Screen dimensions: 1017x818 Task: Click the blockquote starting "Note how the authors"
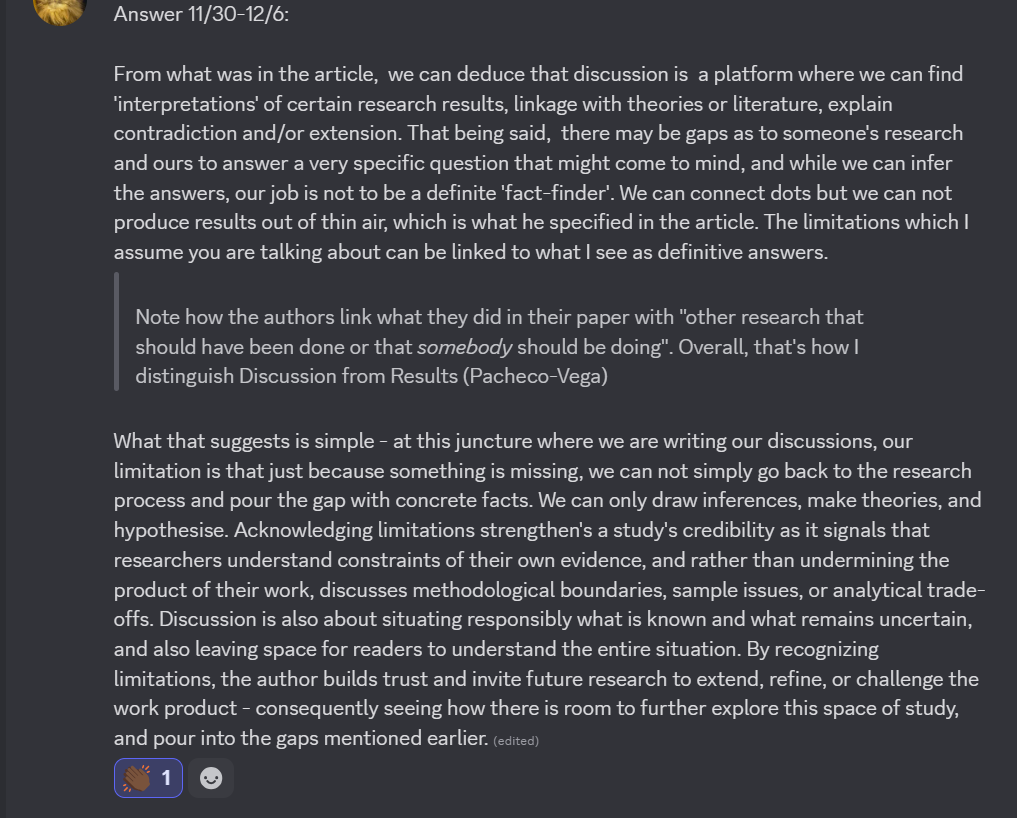click(498, 317)
